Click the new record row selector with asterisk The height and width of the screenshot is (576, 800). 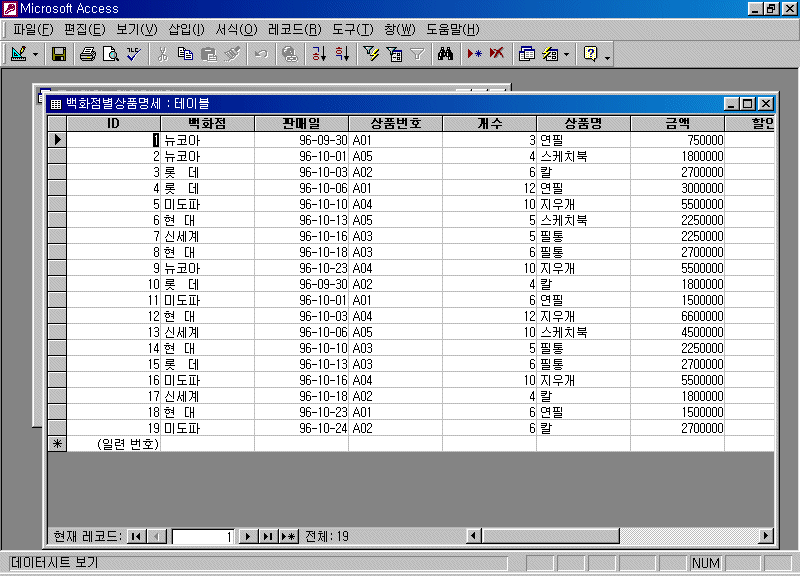pos(57,444)
